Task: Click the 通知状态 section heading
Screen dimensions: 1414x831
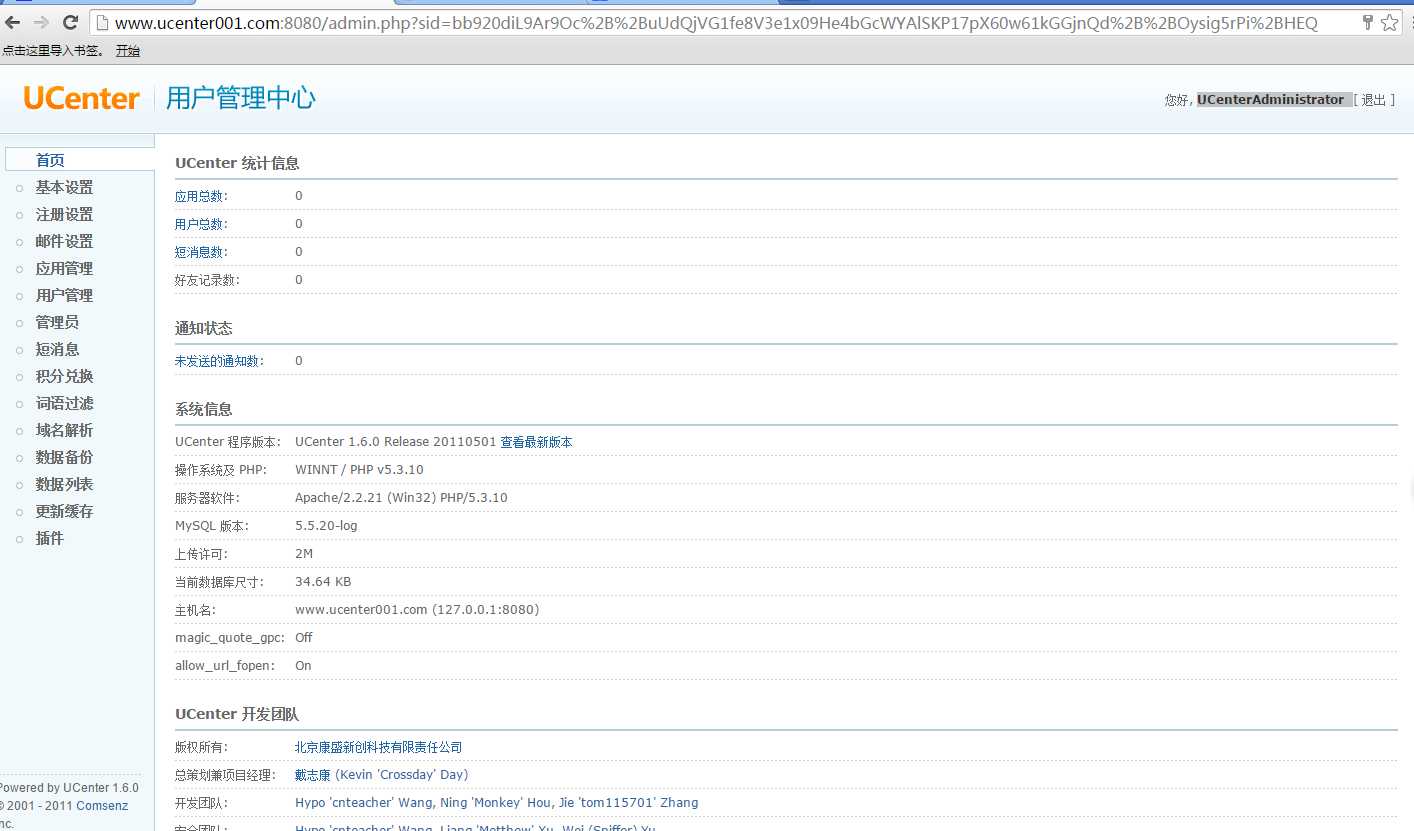Action: click(x=204, y=328)
